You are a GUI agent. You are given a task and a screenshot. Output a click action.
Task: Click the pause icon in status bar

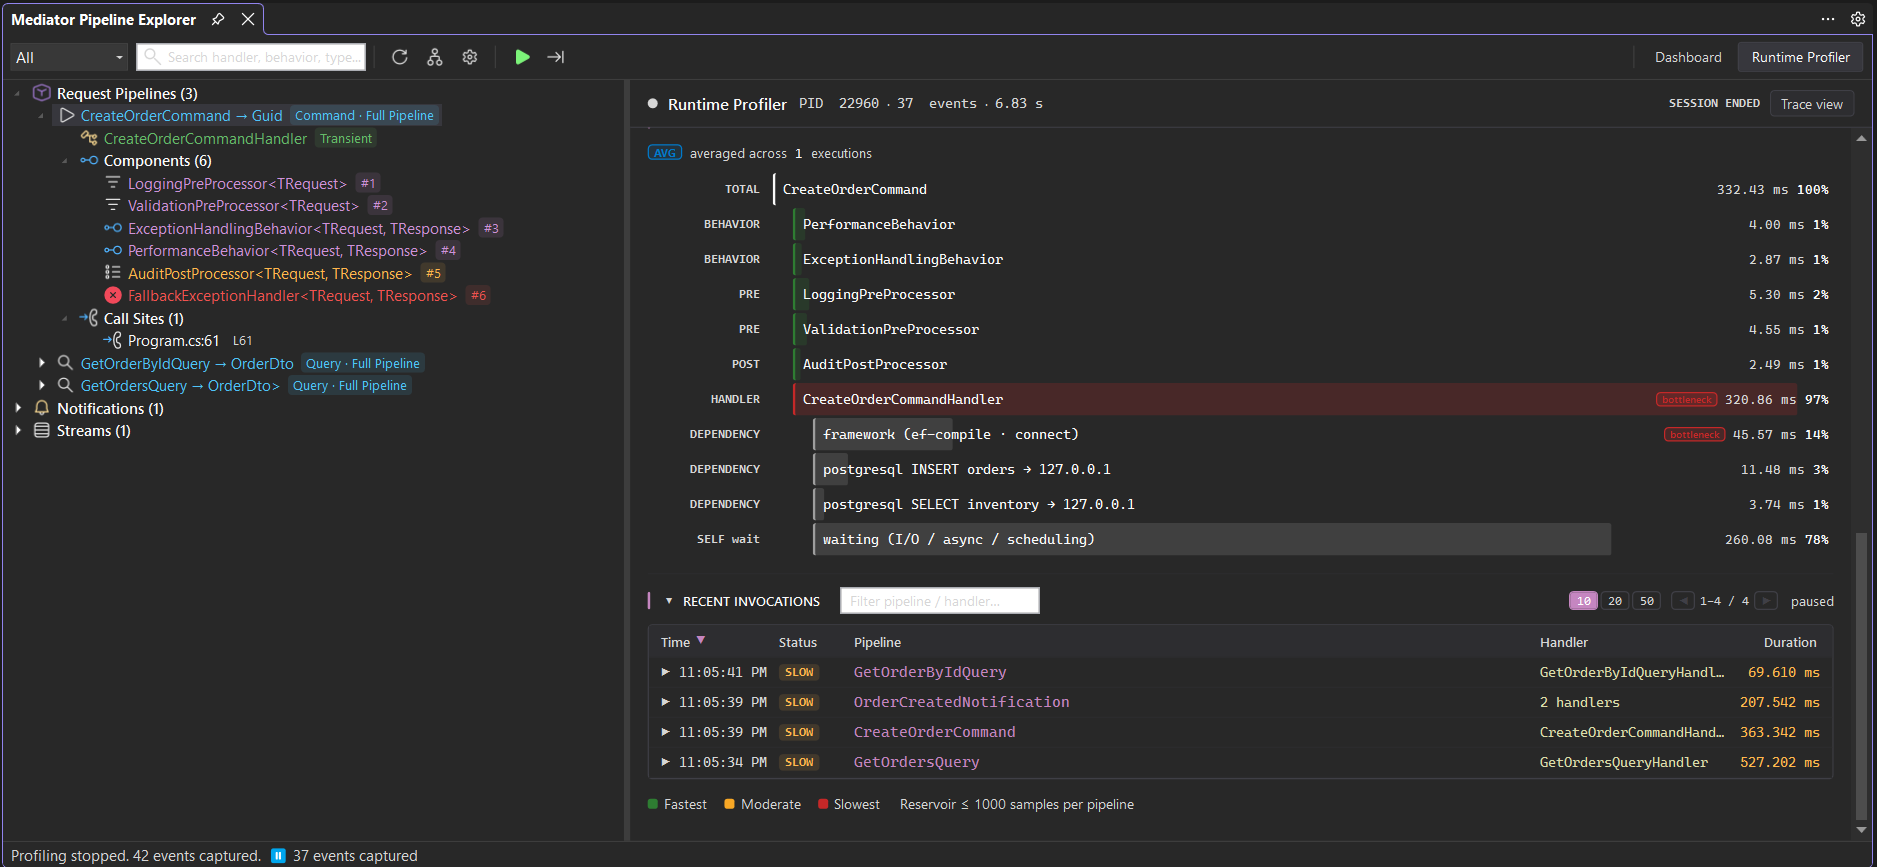pos(279,855)
